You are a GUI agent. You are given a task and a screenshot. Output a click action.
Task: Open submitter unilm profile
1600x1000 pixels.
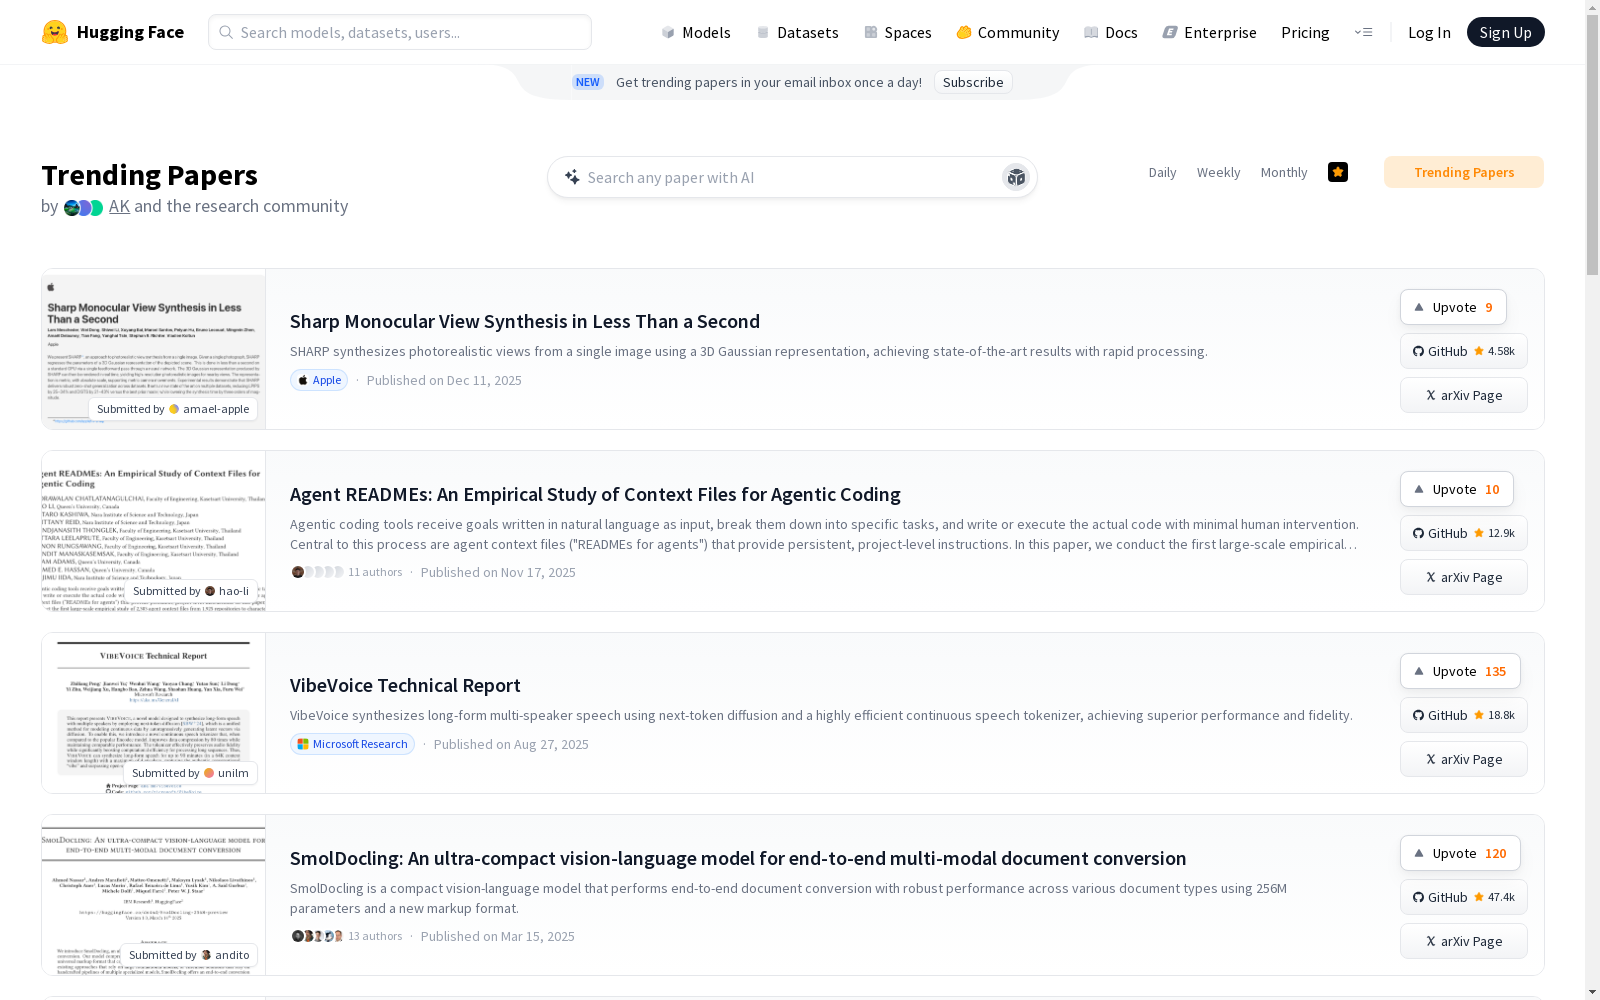pyautogui.click(x=190, y=773)
